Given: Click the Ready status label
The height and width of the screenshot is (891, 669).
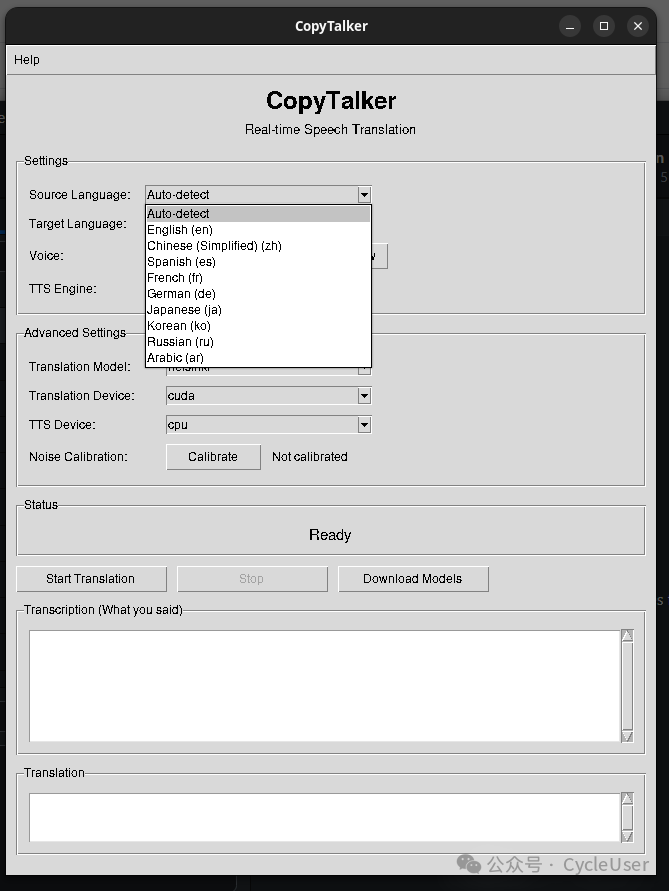Looking at the screenshot, I should pos(330,535).
